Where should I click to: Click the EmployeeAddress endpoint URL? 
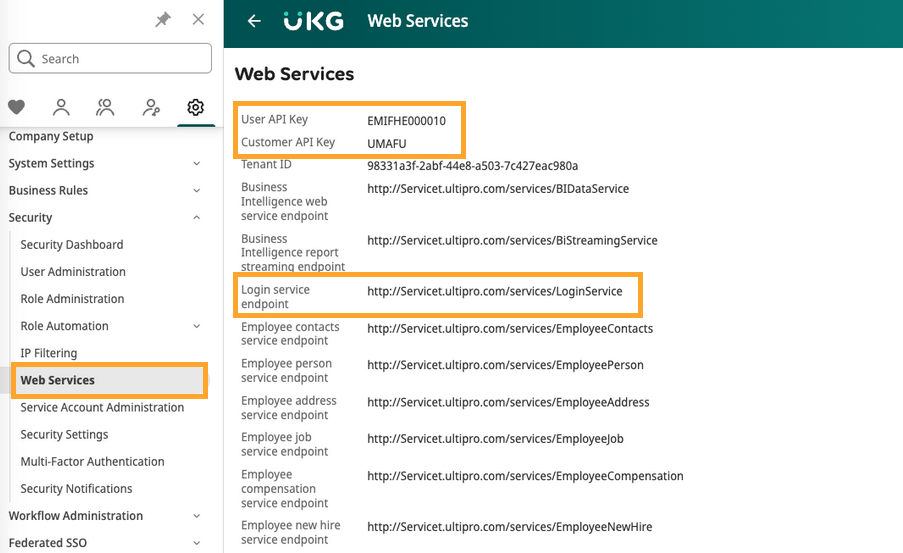tap(509, 403)
